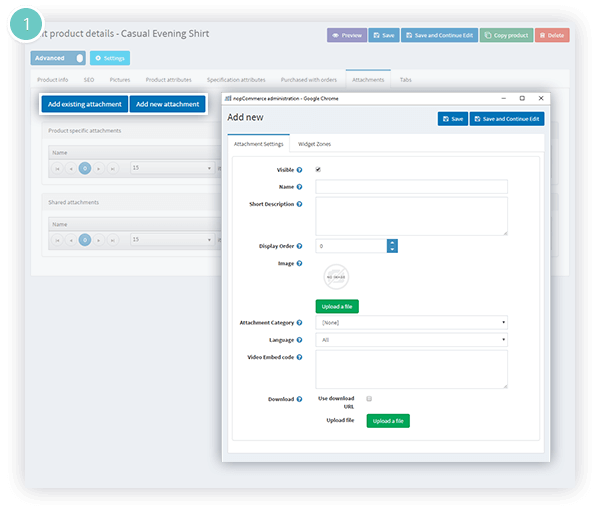This screenshot has height=510, width=600.
Task: Go to last page in Shared attachments pager
Action: pos(112,240)
